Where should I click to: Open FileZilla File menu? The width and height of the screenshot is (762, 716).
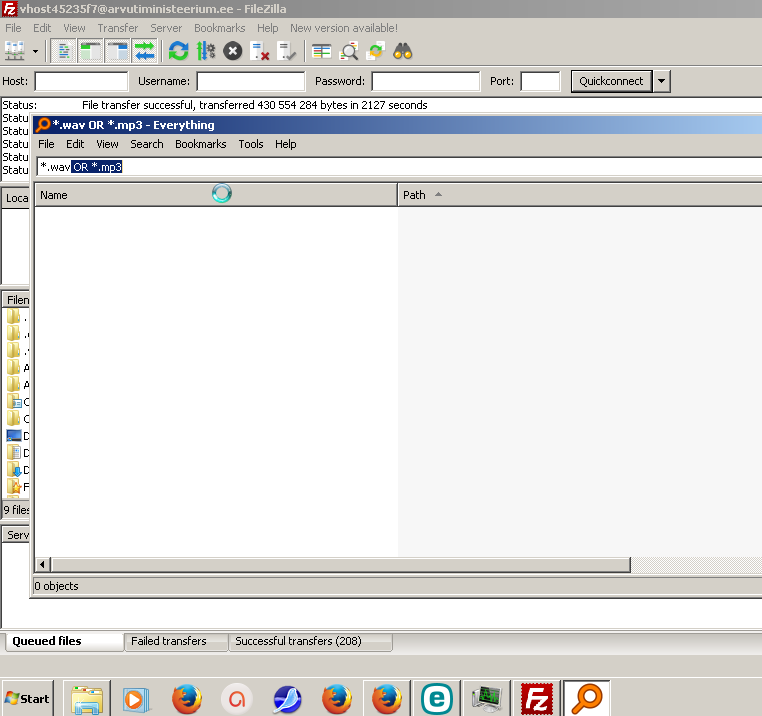point(13,28)
